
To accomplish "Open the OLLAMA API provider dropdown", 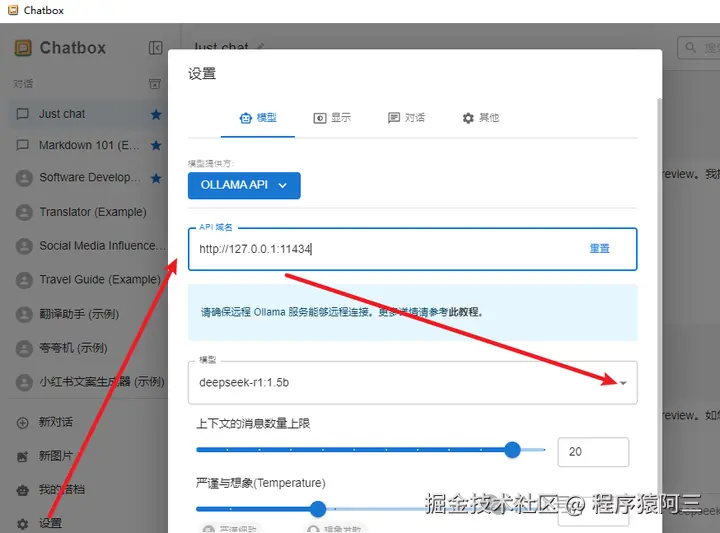I will point(244,185).
